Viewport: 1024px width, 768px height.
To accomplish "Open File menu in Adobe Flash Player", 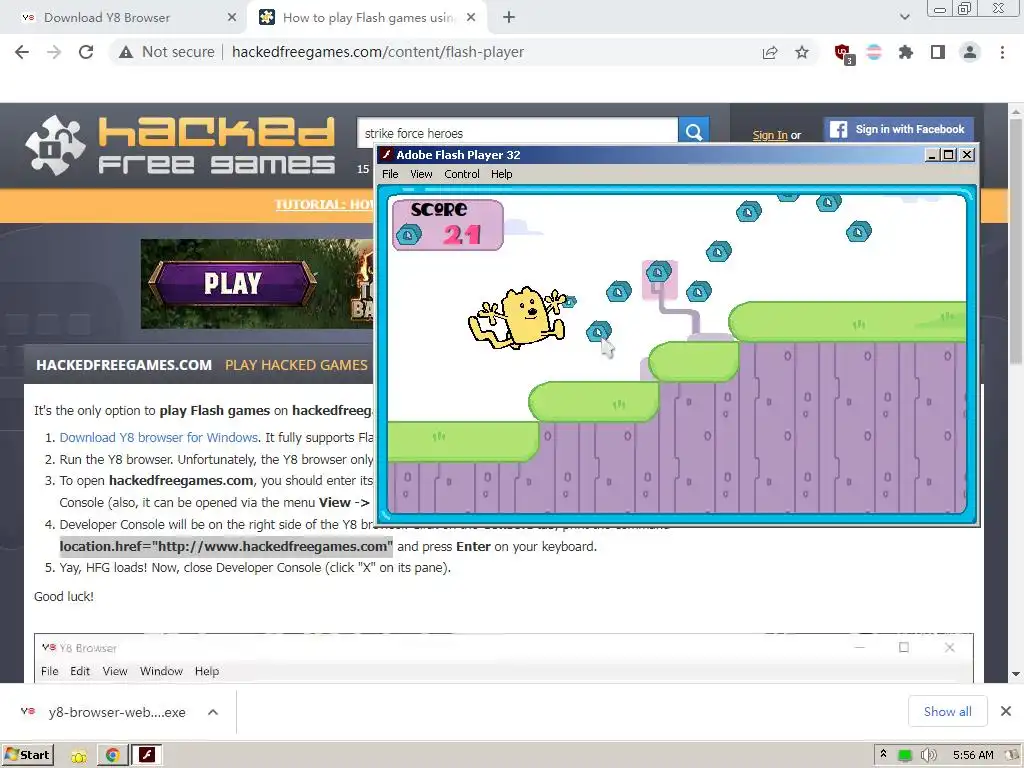I will [390, 174].
